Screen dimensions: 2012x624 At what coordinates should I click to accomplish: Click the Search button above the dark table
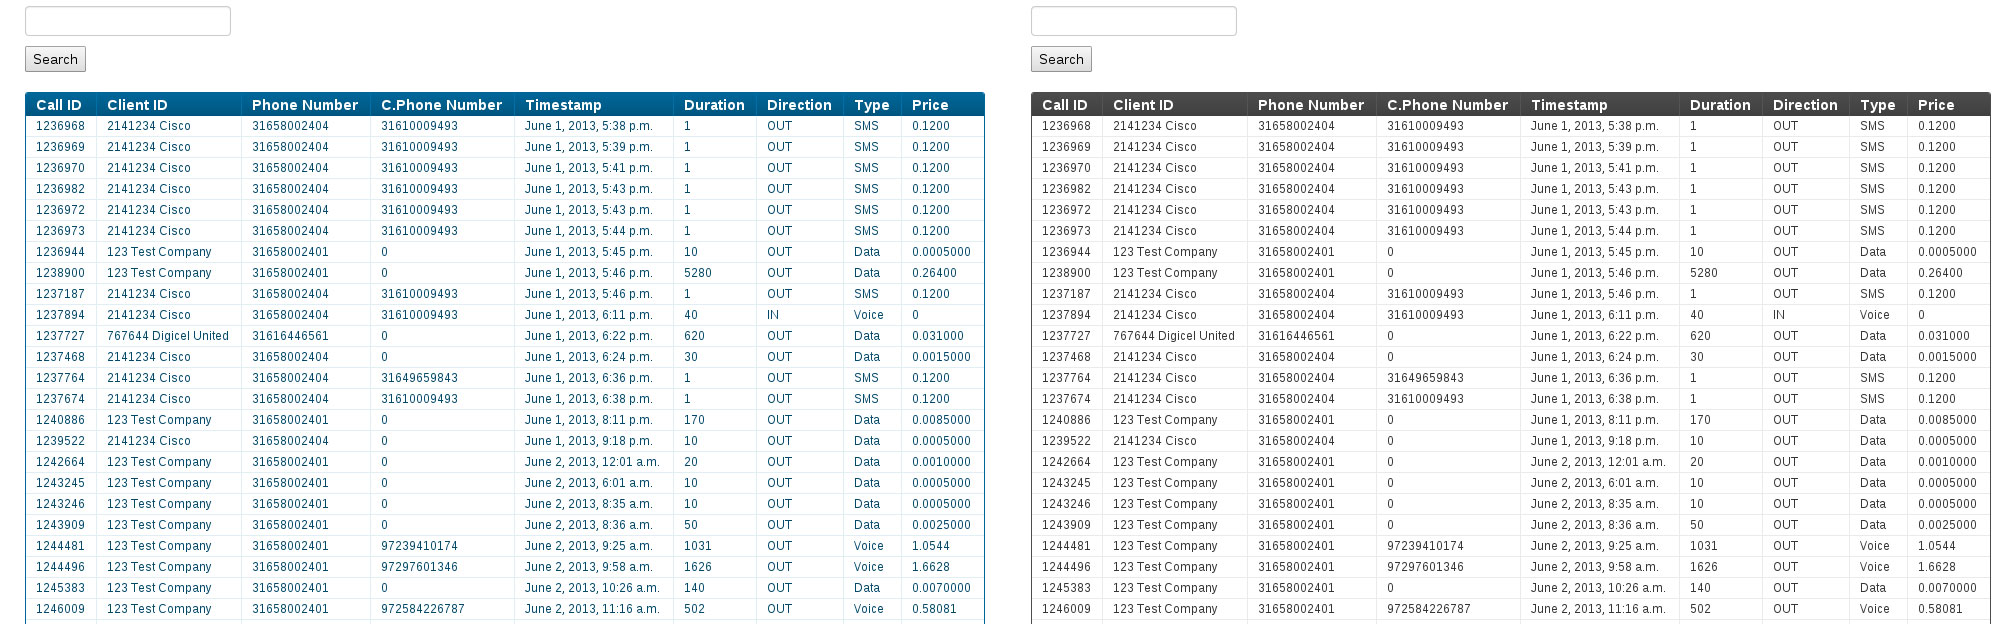pos(1061,59)
